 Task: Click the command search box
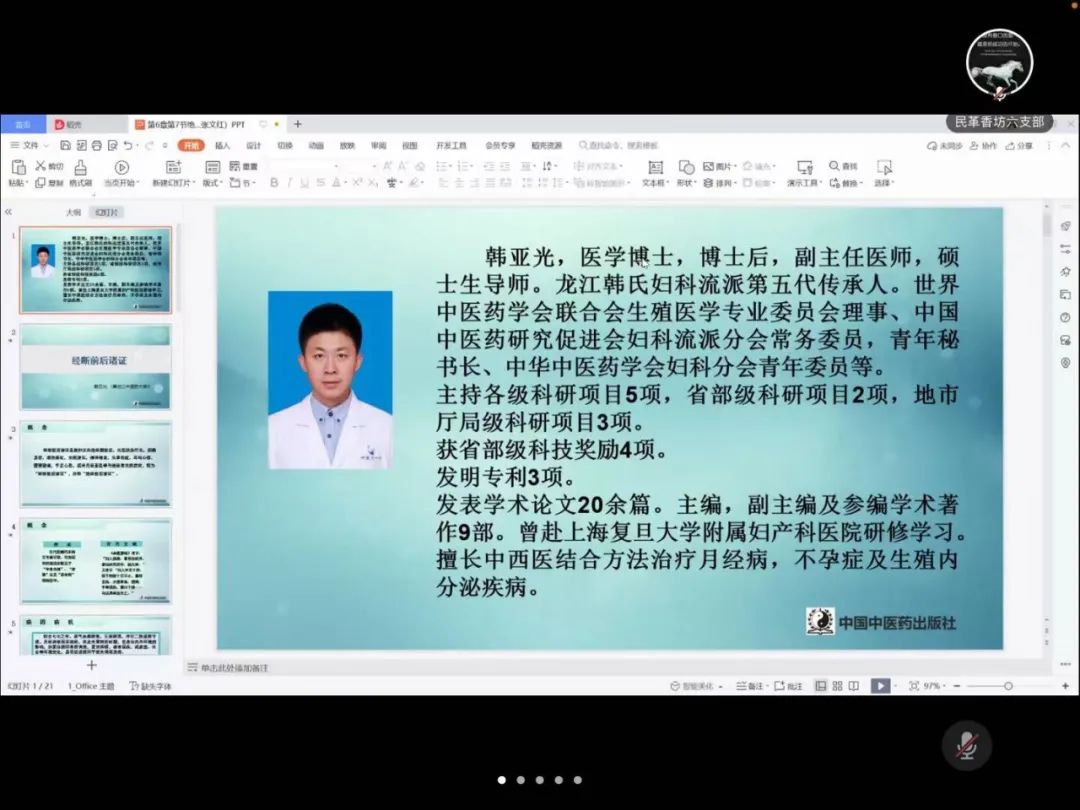[619, 145]
